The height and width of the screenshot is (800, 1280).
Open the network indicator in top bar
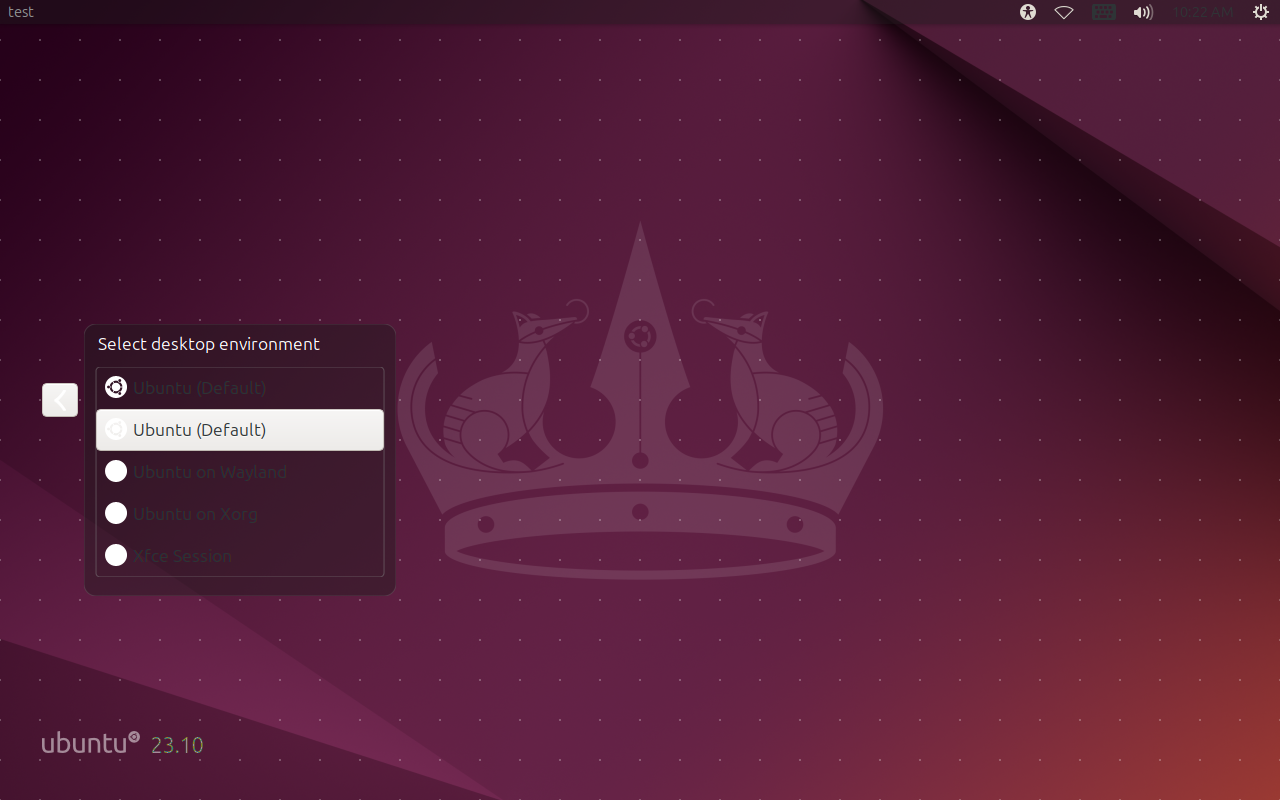[1064, 12]
